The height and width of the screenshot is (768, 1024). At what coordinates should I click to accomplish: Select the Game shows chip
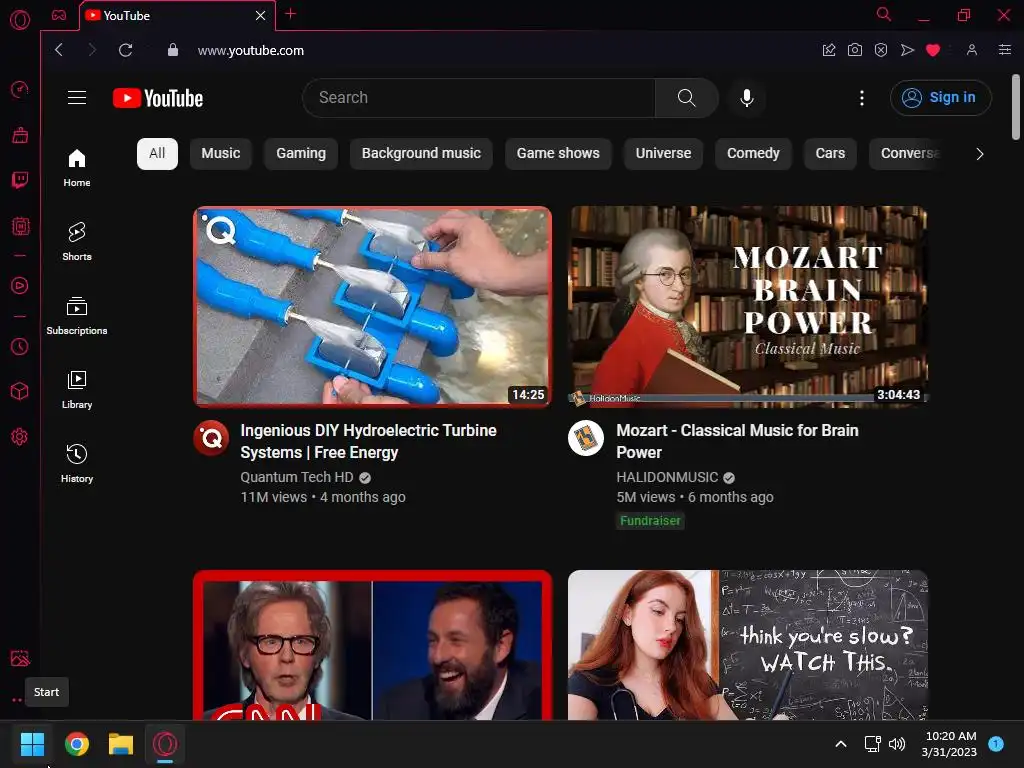558,153
